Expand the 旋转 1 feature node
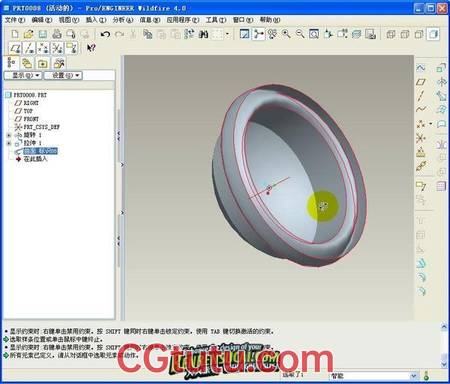The width and height of the screenshot is (450, 384). [x=9, y=135]
